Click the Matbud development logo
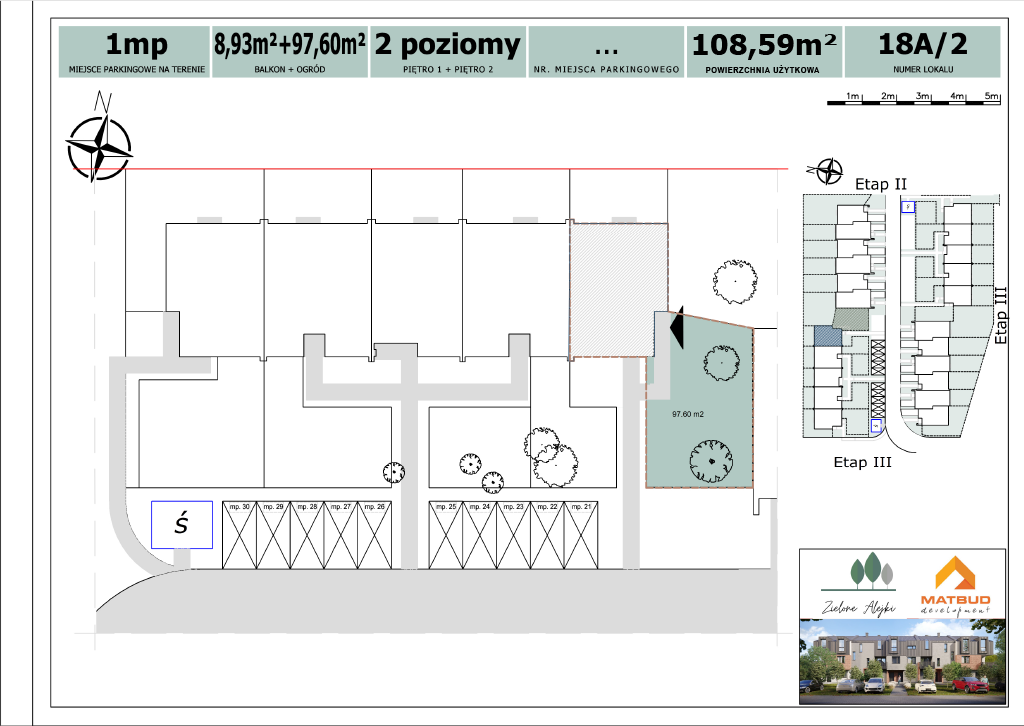Viewport: 1024px width, 726px height. (x=961, y=586)
